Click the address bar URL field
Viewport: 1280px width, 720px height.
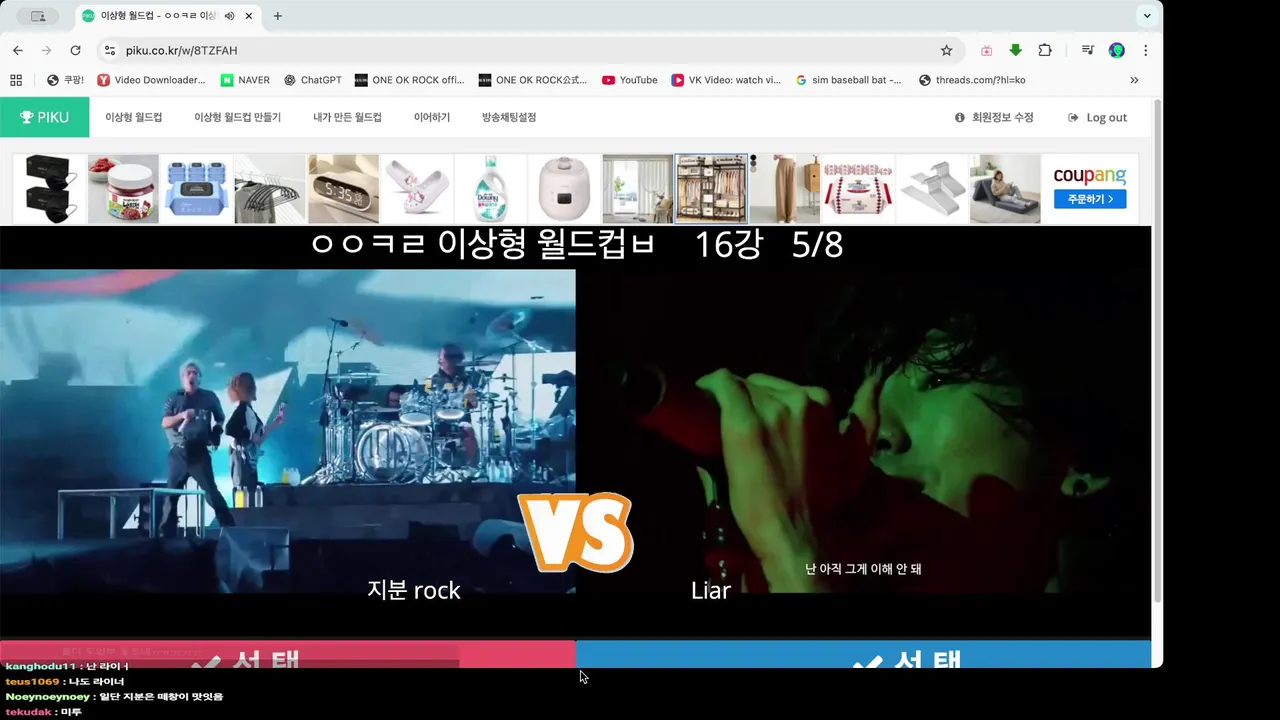tap(530, 50)
